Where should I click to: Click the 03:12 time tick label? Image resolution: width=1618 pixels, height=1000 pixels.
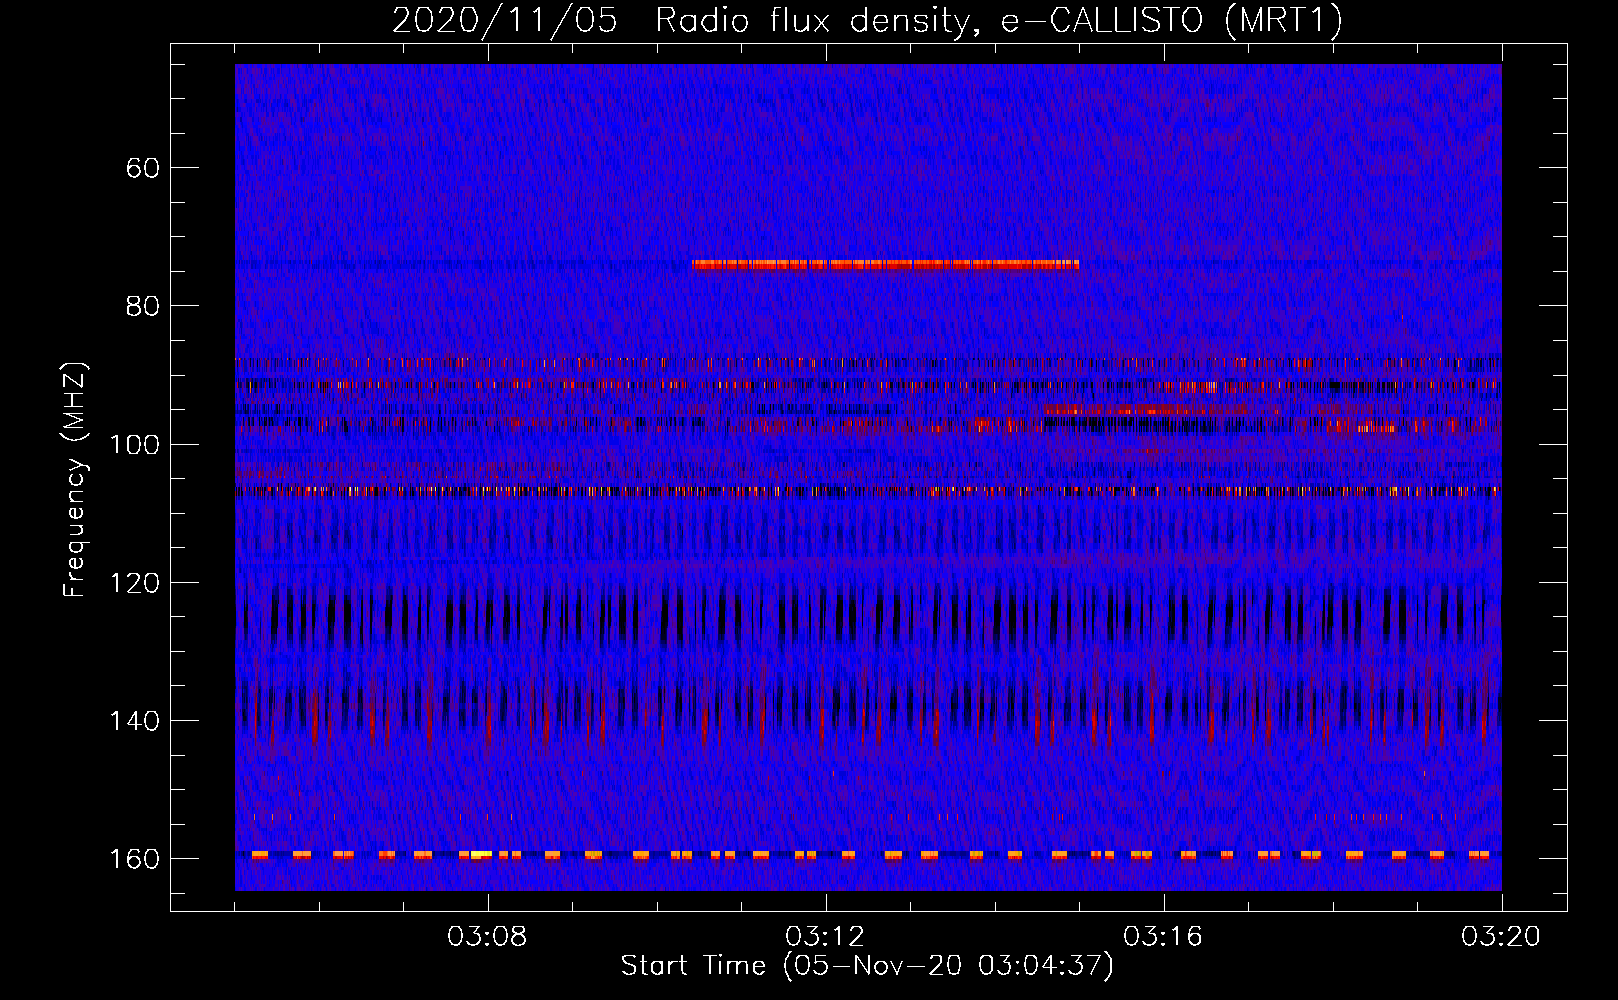click(825, 937)
